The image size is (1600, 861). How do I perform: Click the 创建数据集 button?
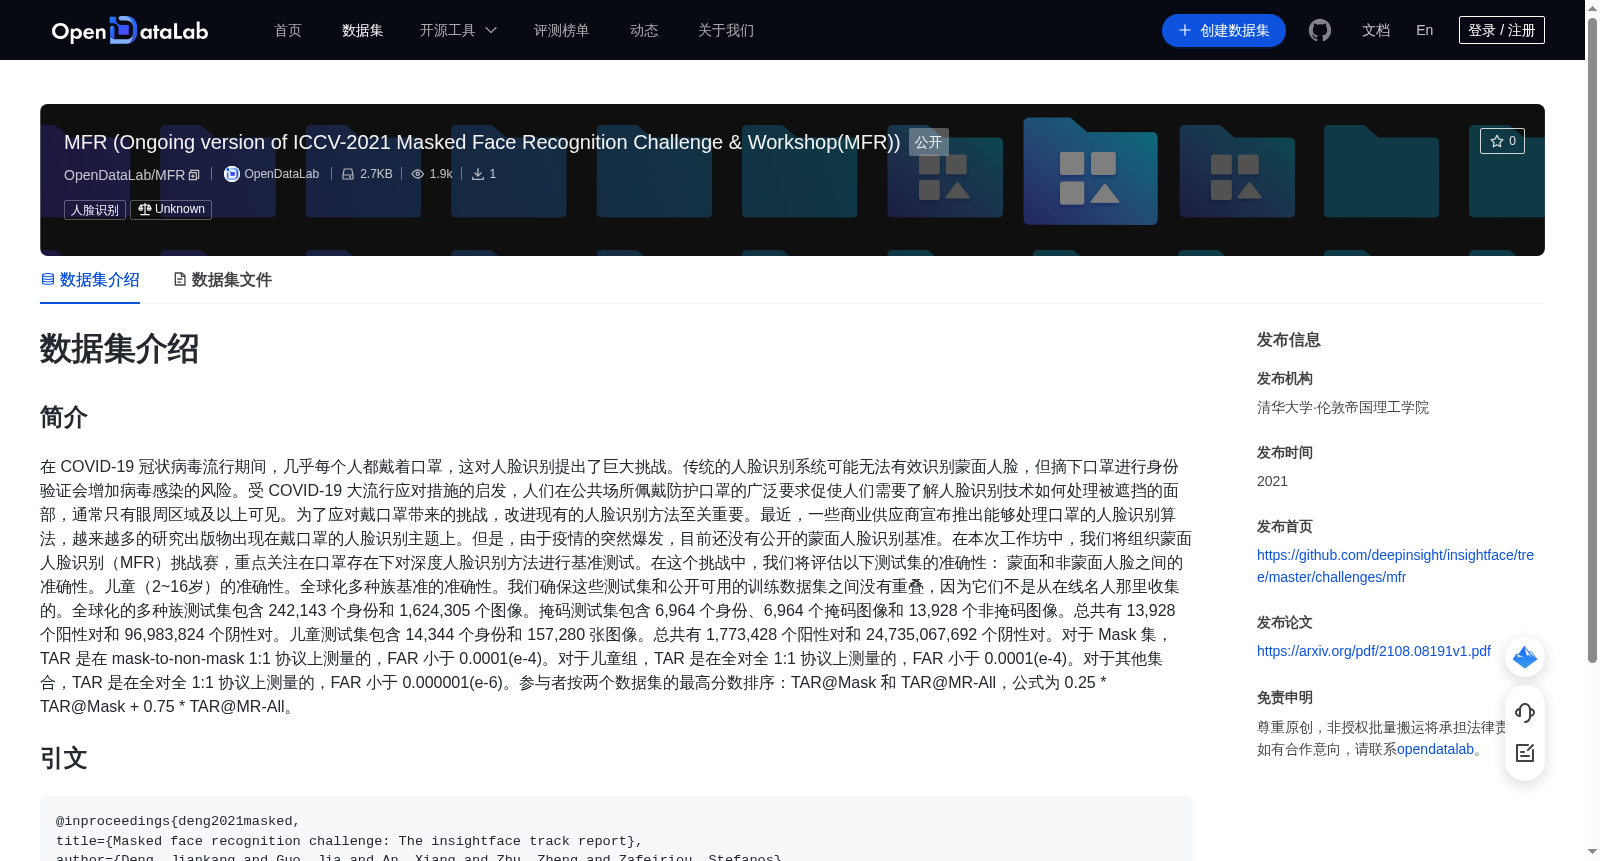(1224, 30)
